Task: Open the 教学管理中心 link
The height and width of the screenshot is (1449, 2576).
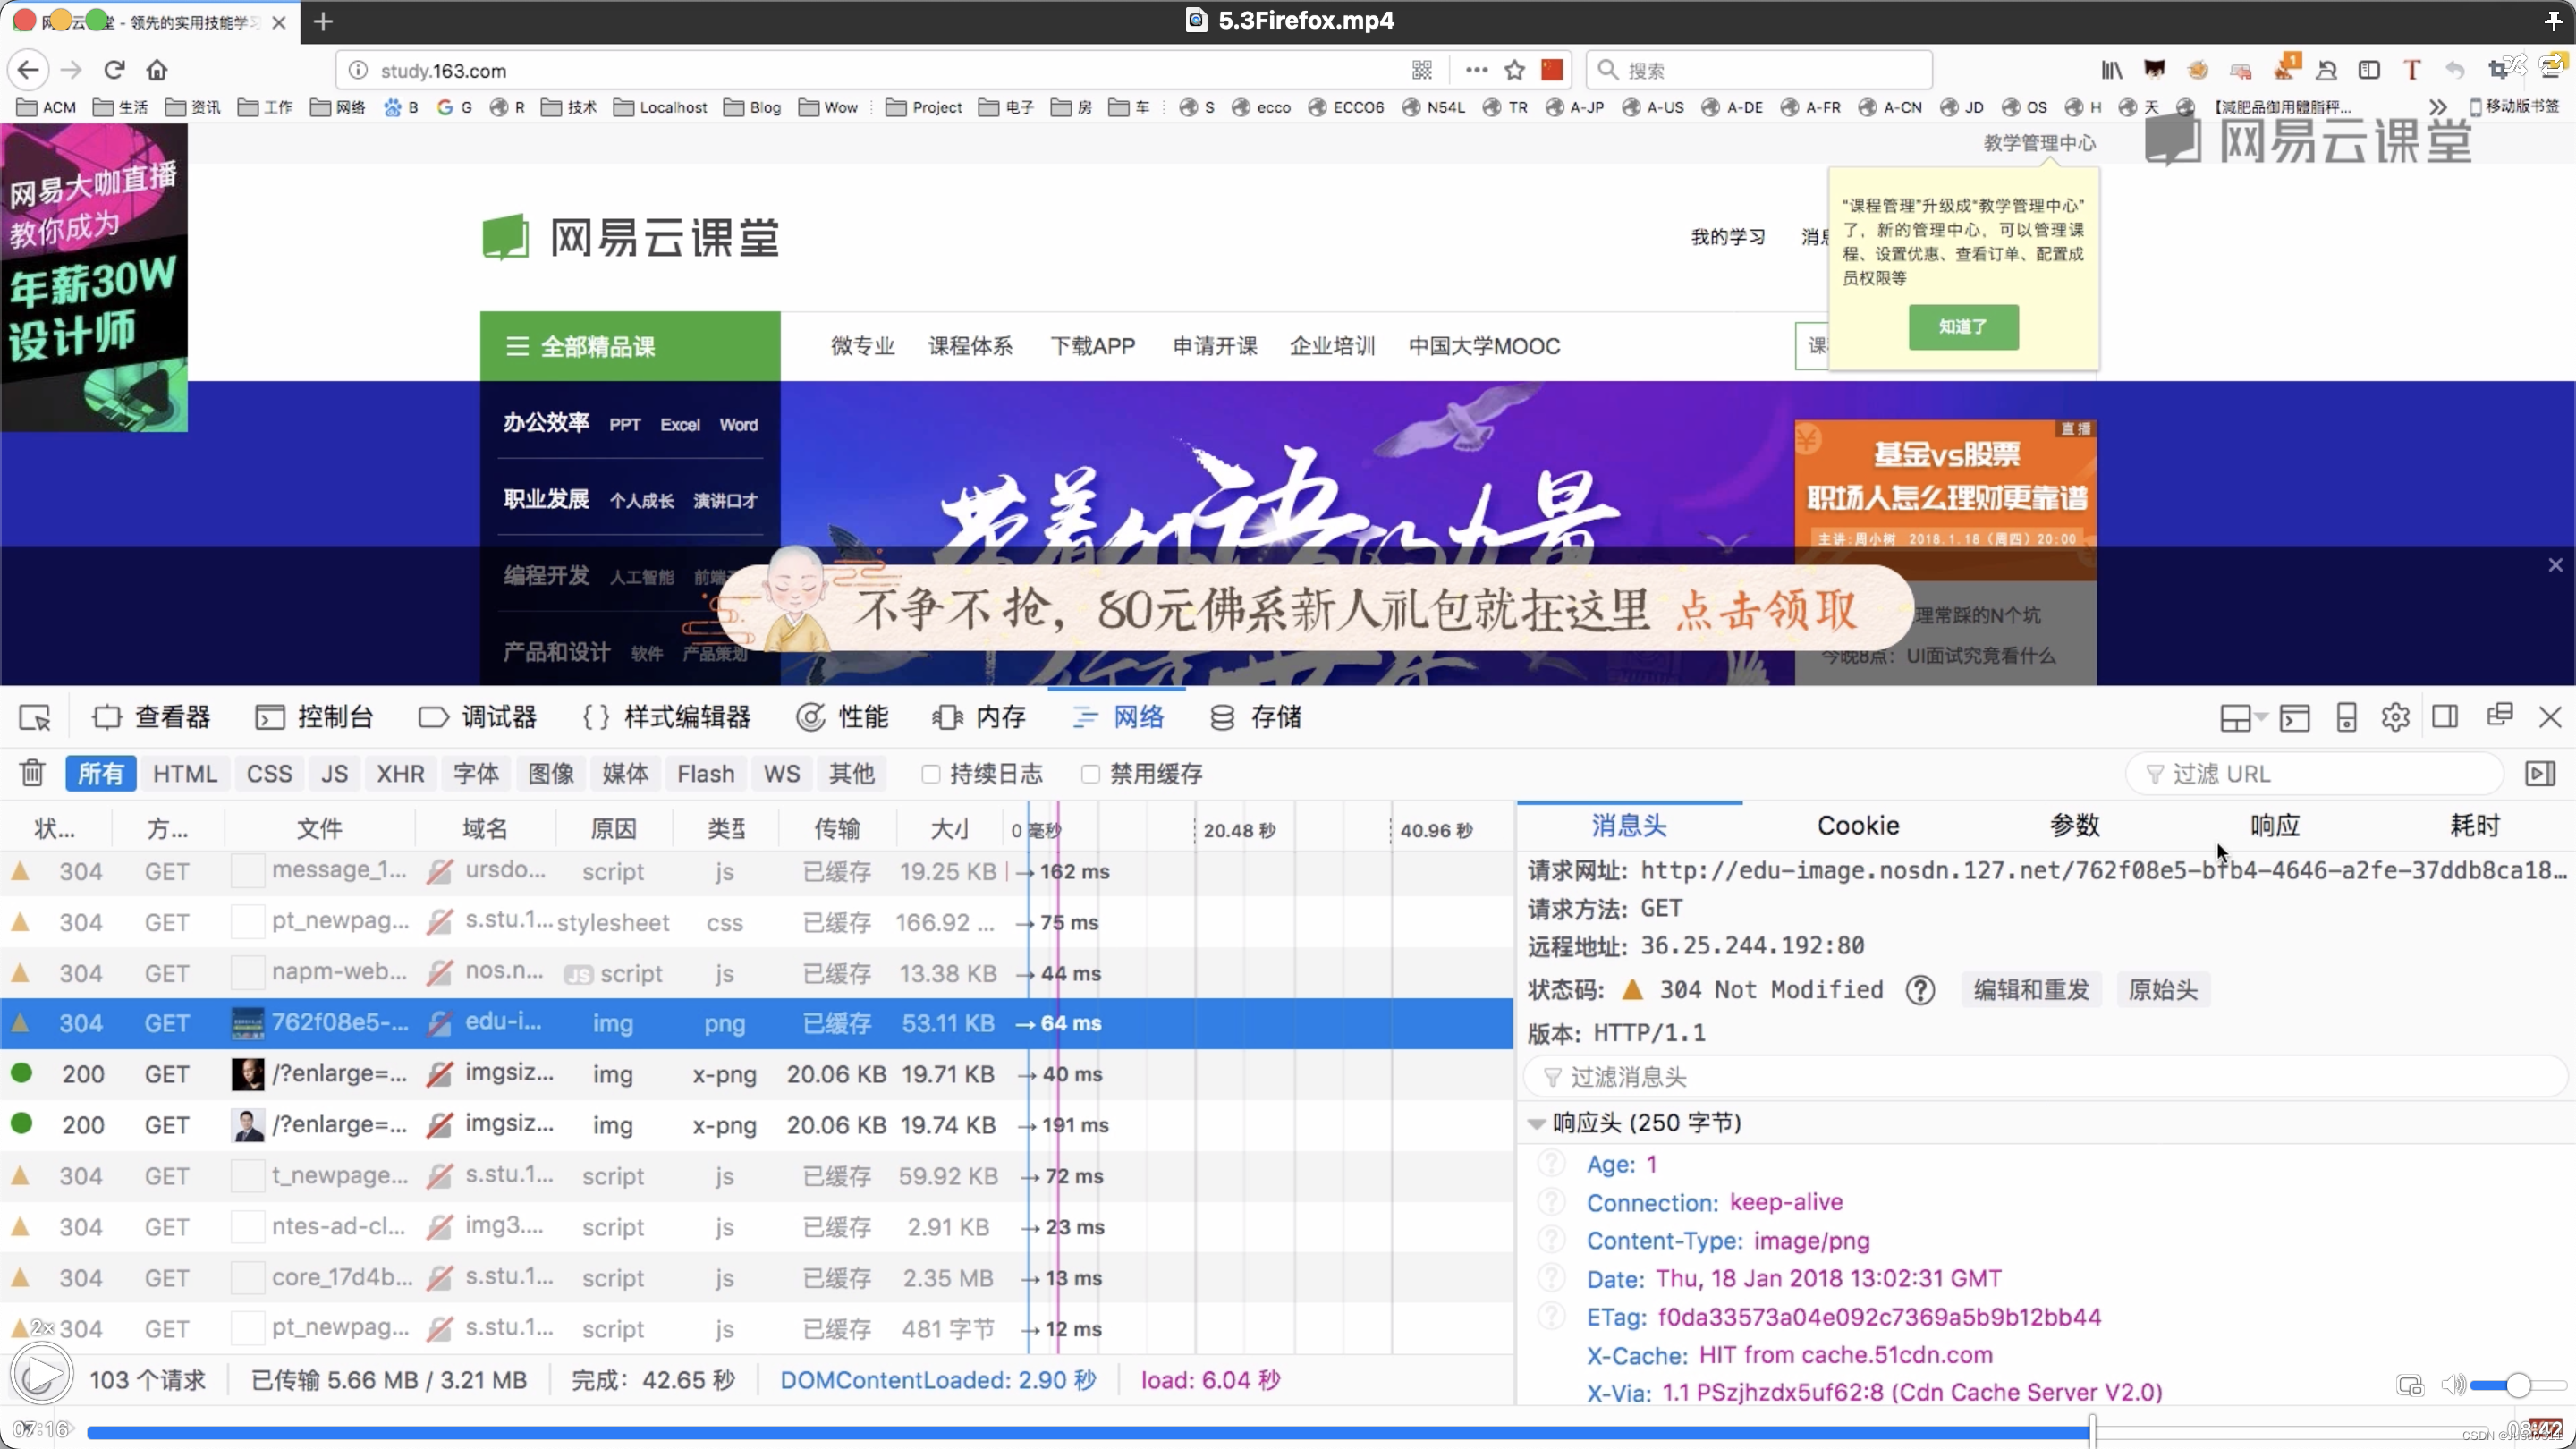Action: 2039,143
